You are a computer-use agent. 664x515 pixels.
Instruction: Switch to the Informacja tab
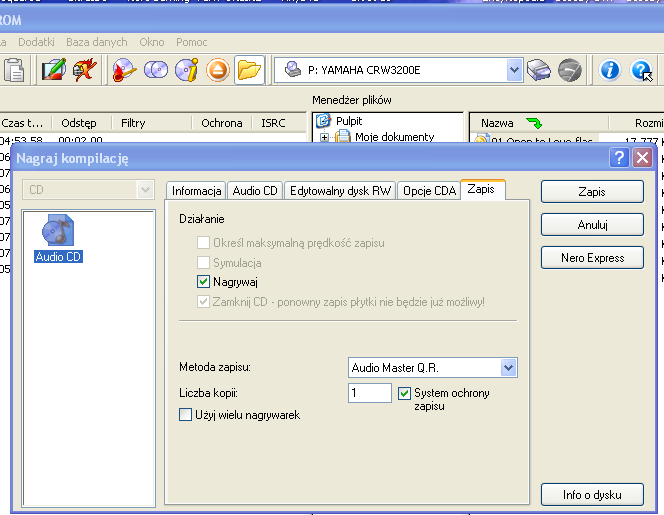coord(196,191)
